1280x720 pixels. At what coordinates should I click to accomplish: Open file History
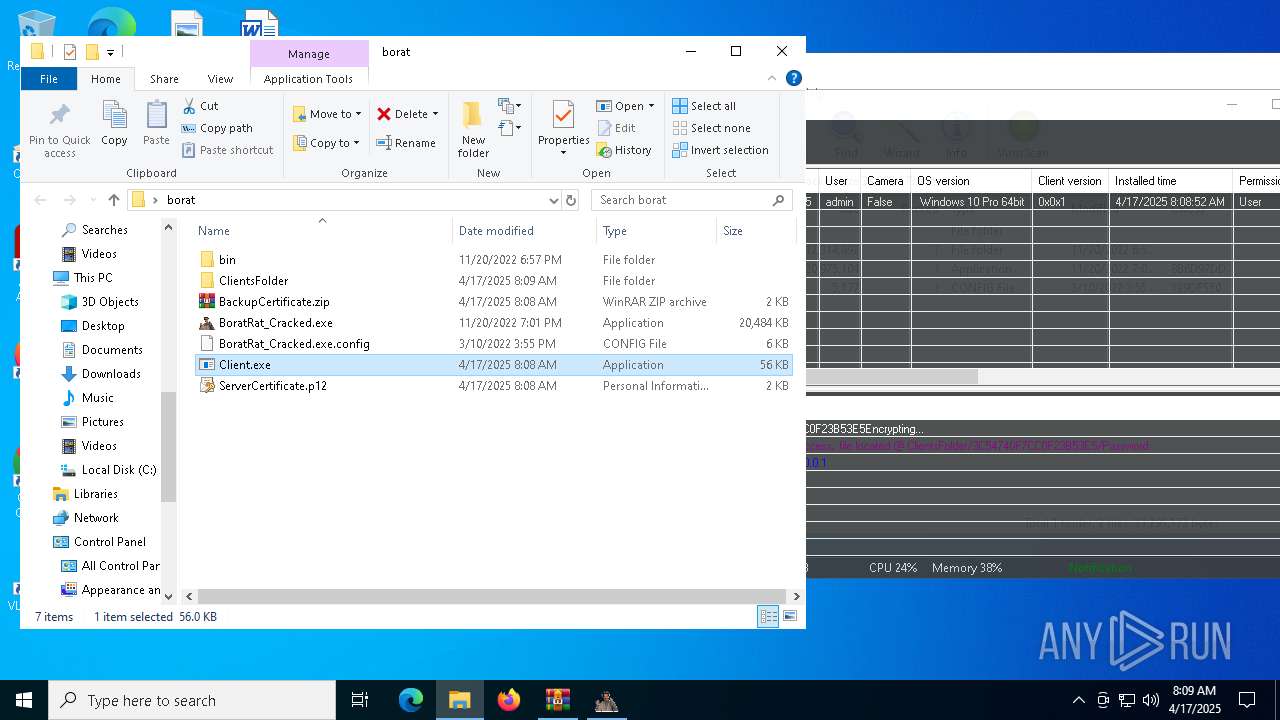(624, 150)
